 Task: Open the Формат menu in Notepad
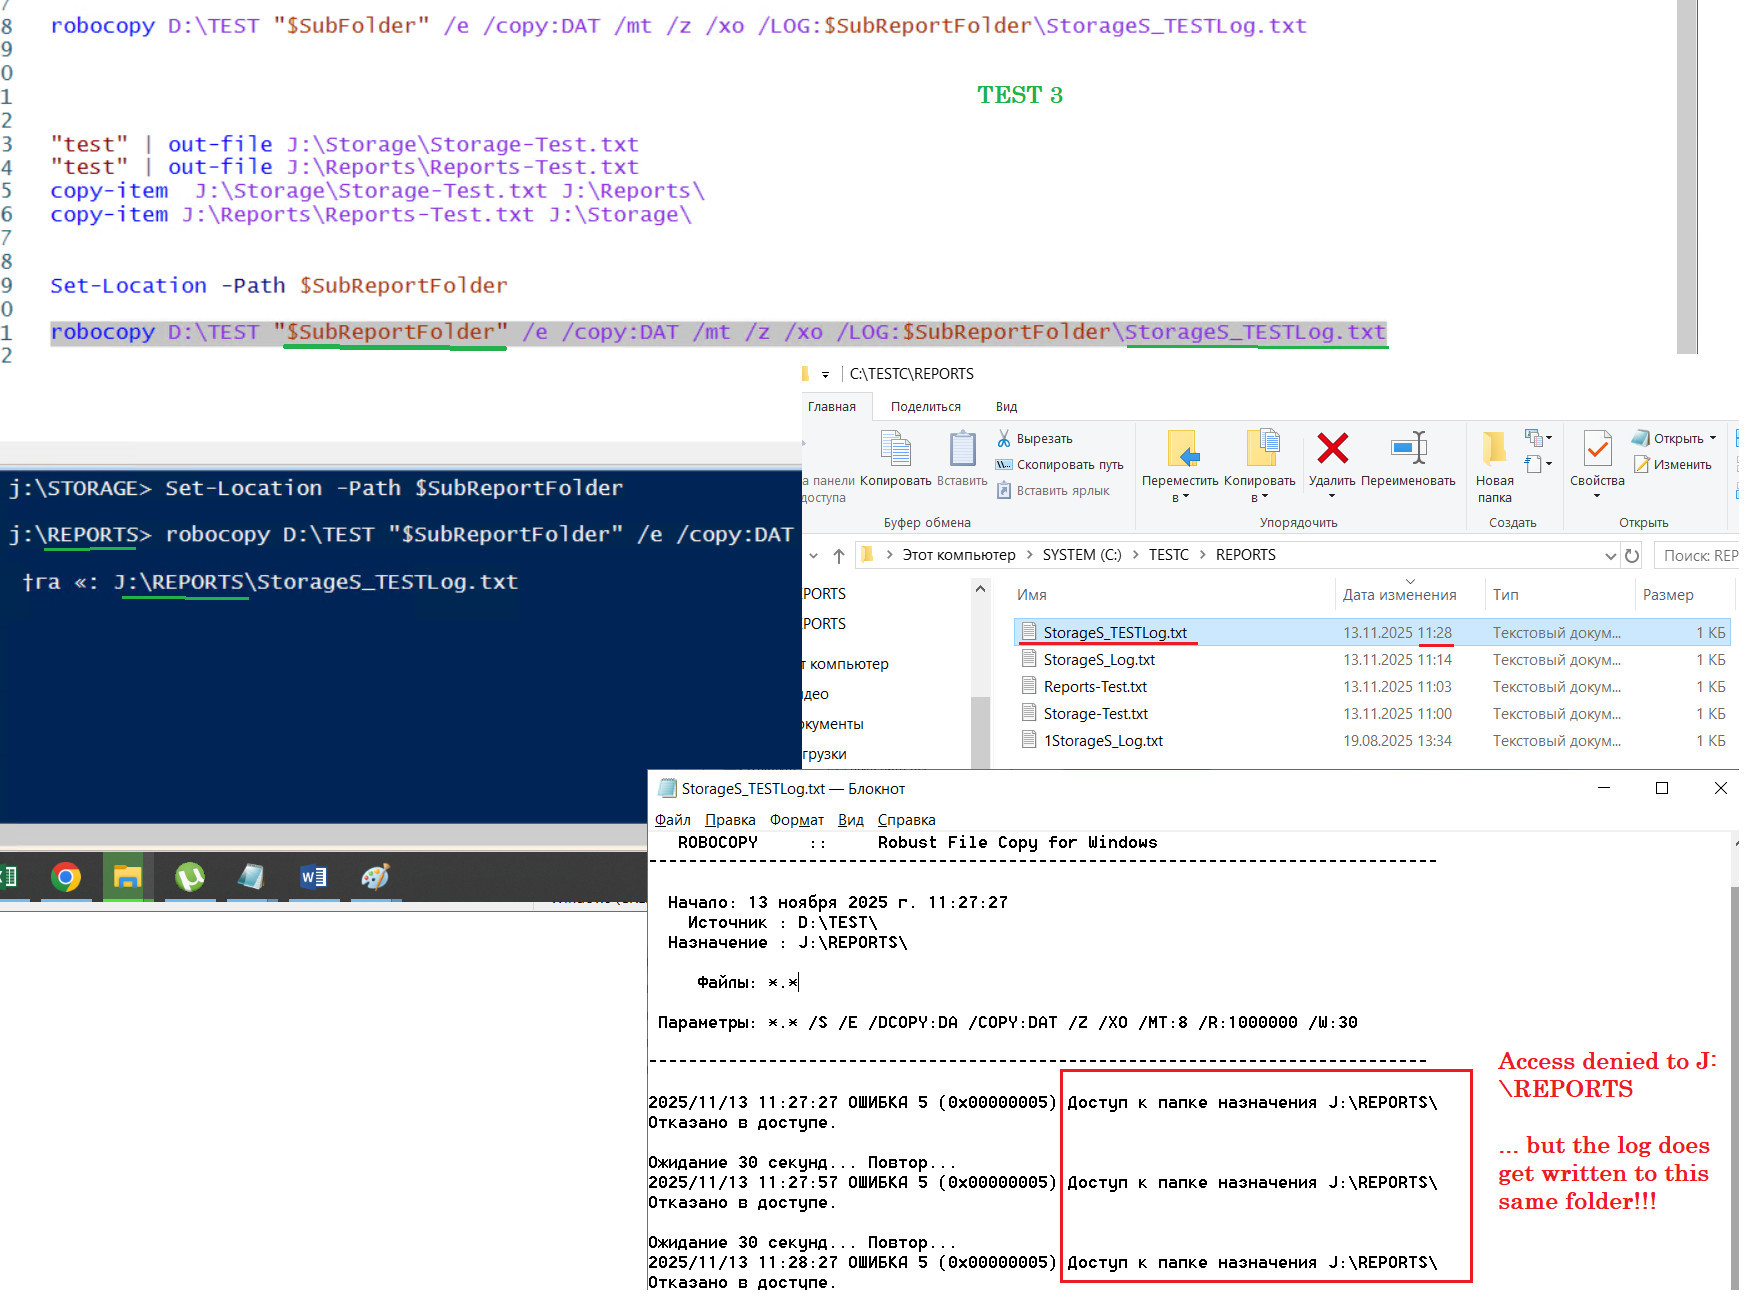pos(797,820)
